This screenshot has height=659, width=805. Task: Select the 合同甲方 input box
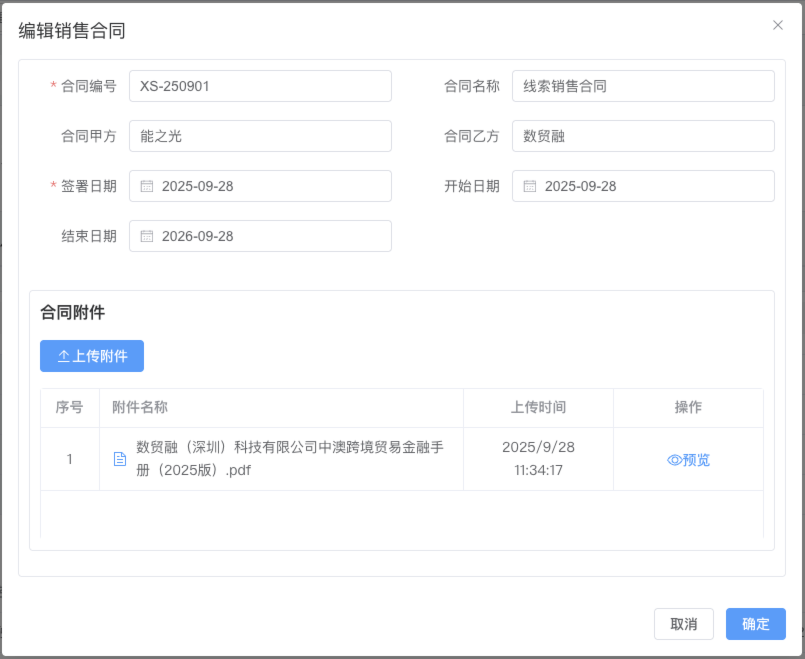click(x=260, y=136)
